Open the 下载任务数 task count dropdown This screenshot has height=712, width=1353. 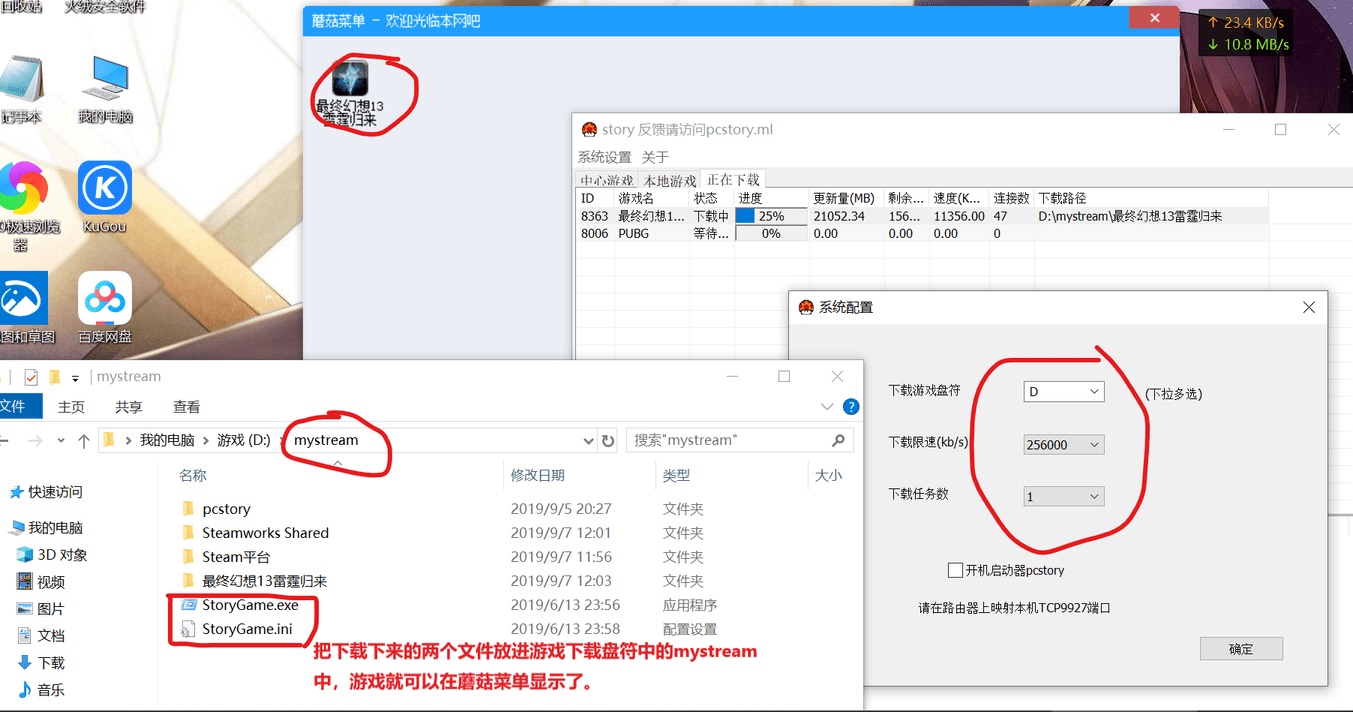(1064, 496)
